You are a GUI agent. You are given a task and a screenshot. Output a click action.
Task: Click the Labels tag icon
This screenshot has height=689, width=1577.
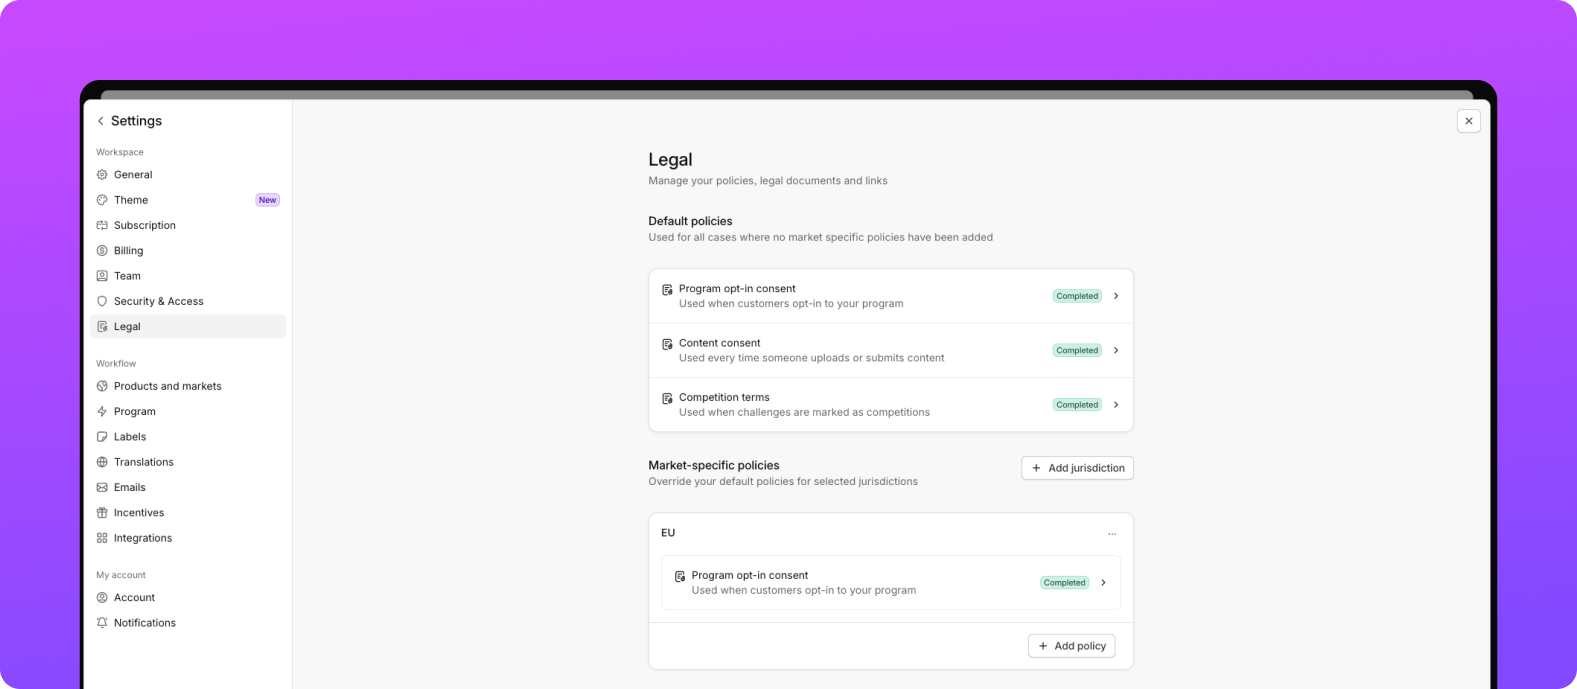point(102,437)
